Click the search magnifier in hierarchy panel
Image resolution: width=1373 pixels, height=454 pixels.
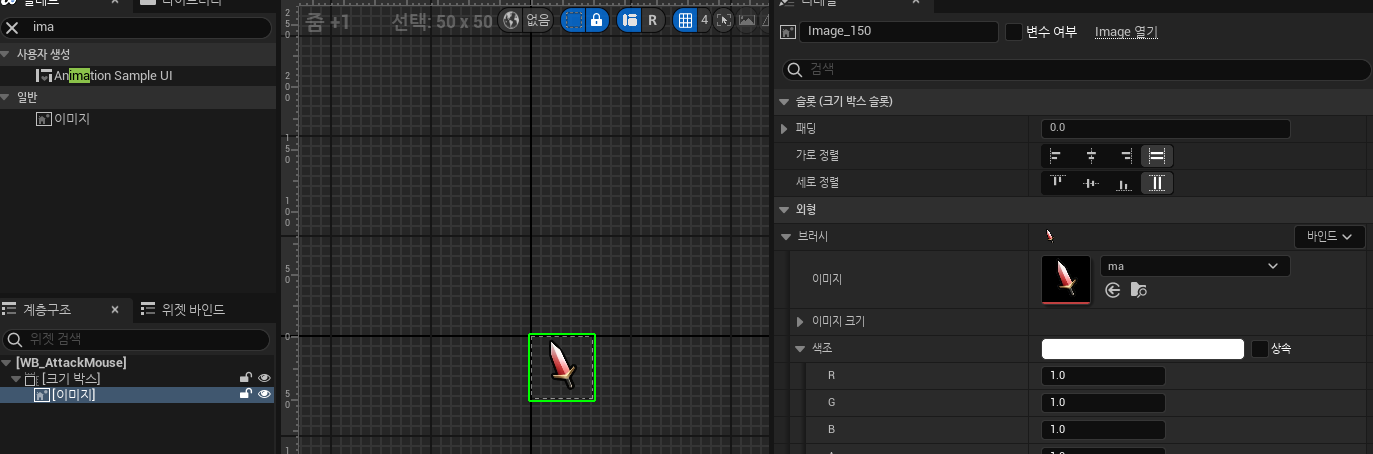pos(15,339)
